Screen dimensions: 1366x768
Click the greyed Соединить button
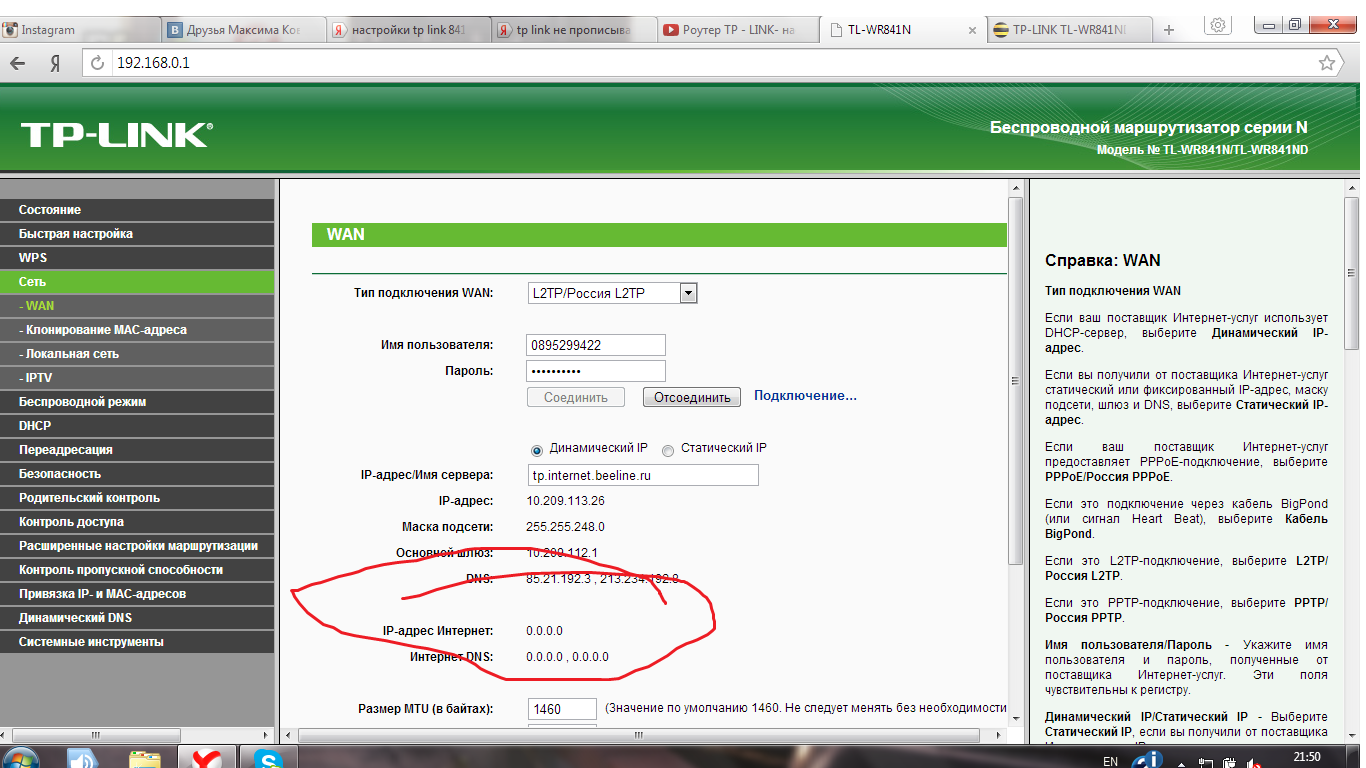[x=576, y=397]
